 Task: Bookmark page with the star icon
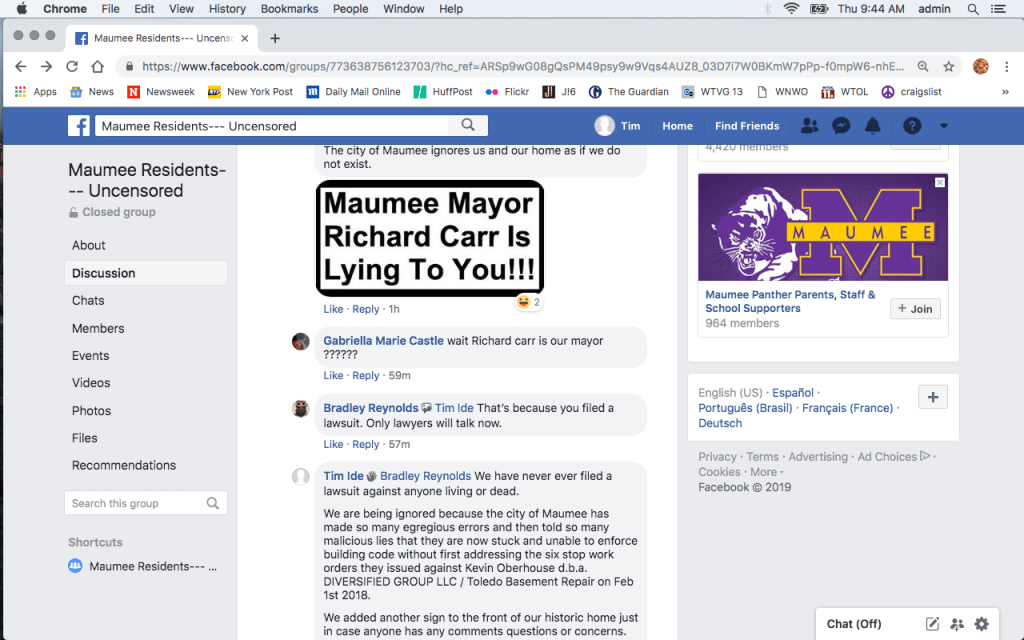tap(949, 67)
